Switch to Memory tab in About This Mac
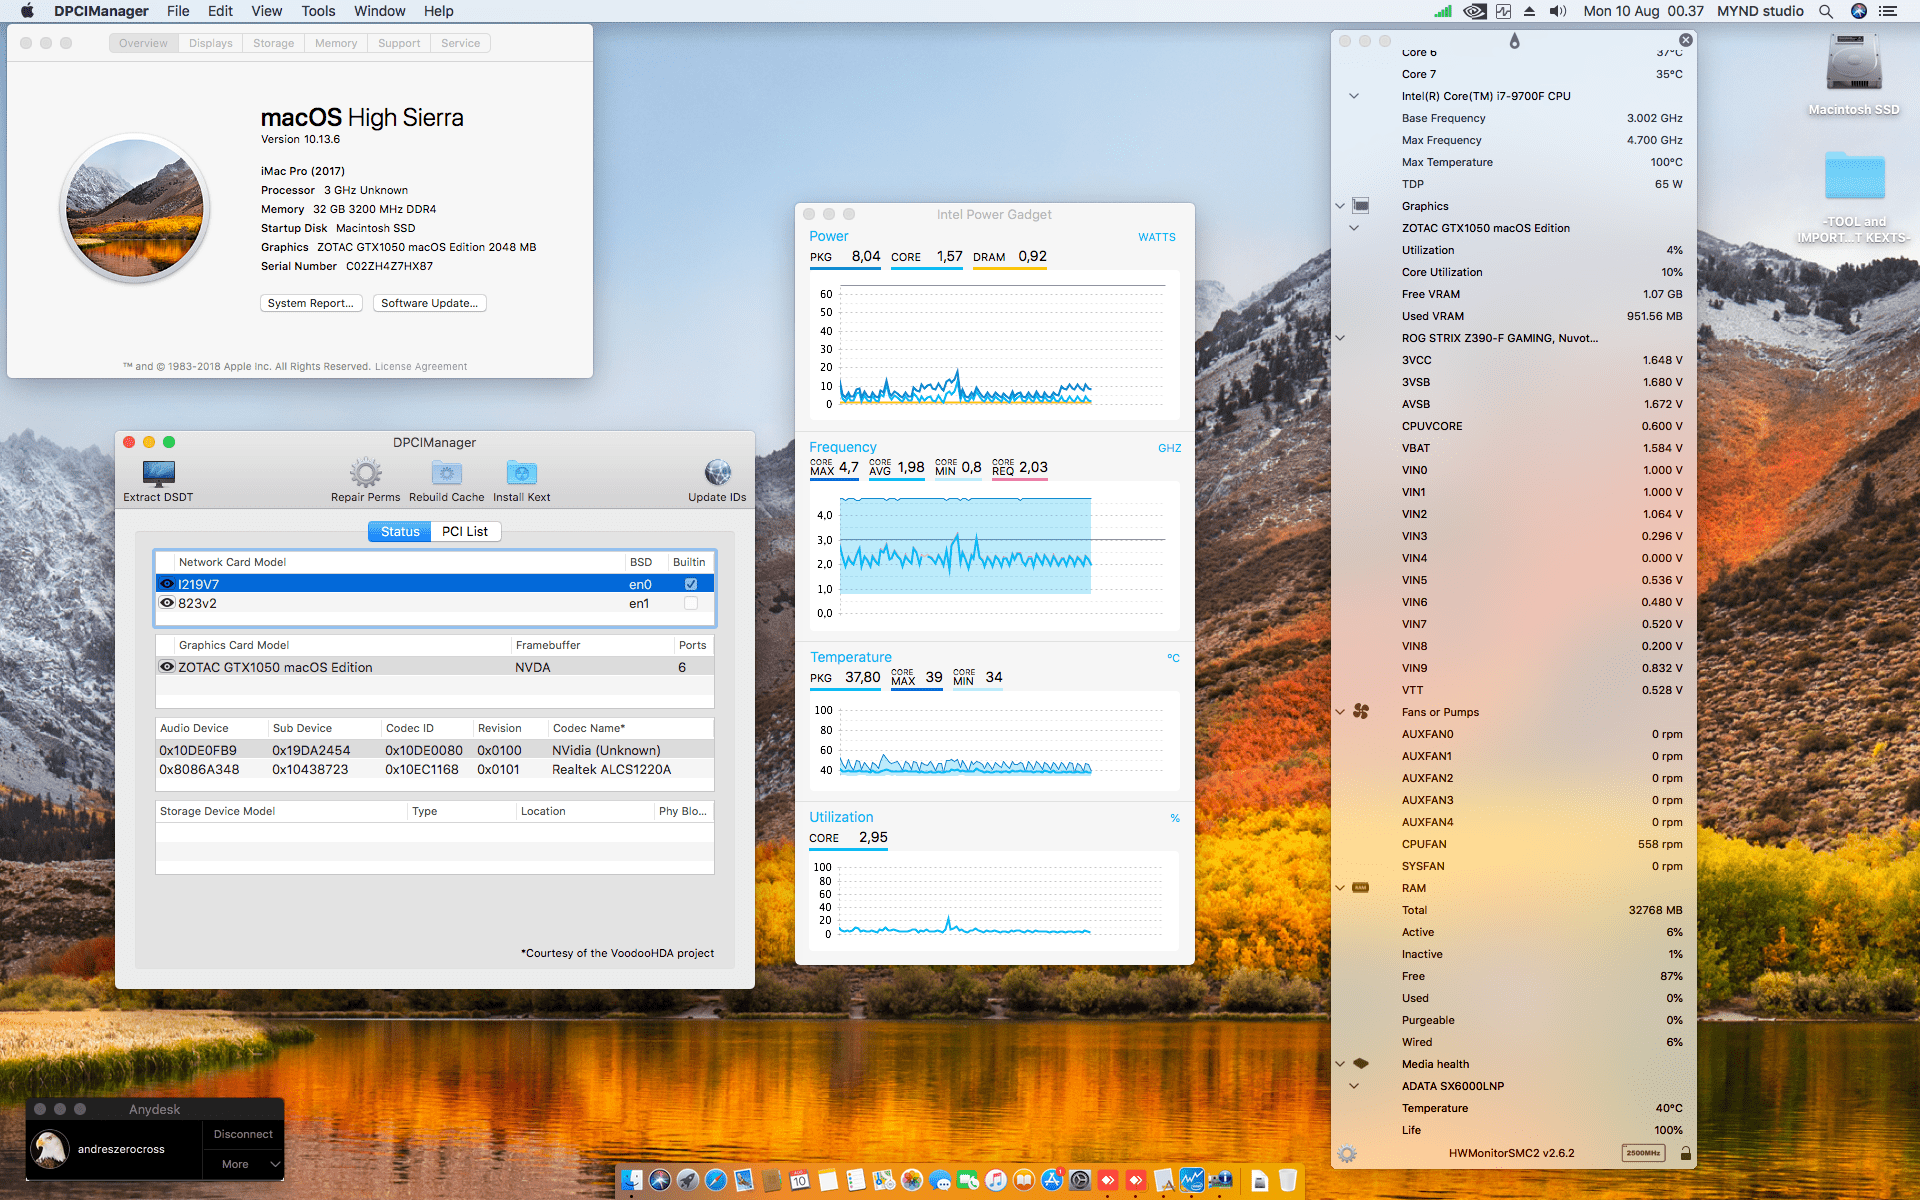 (x=335, y=43)
